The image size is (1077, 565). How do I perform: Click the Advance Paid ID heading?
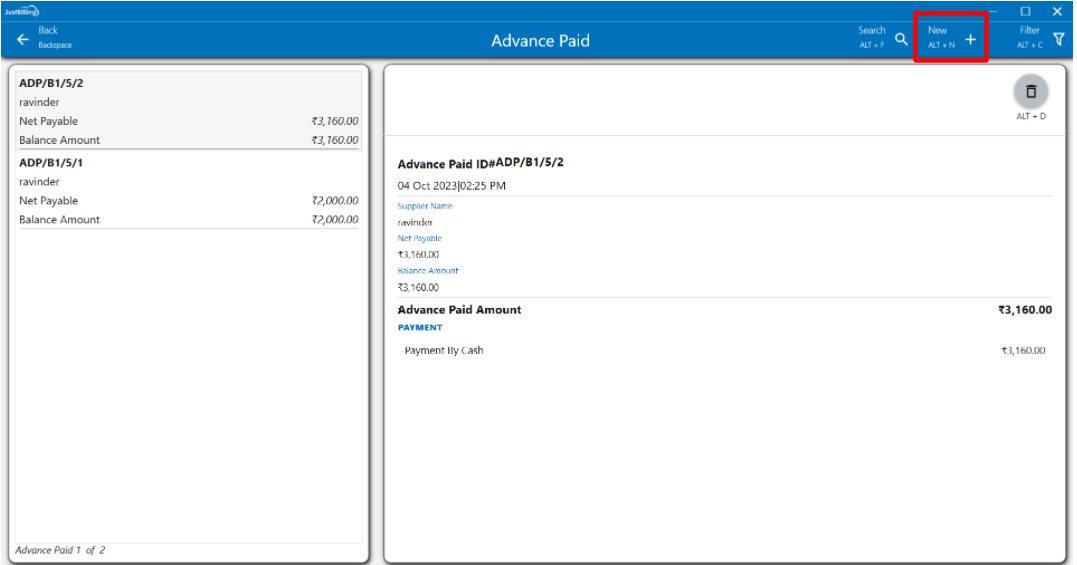click(x=480, y=163)
